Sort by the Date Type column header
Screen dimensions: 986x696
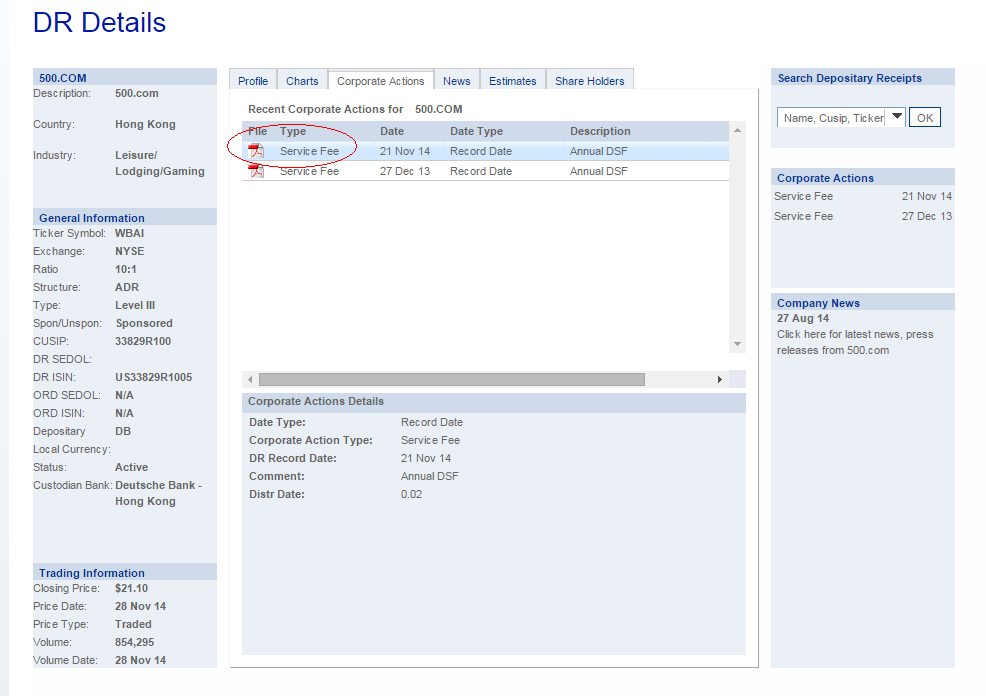coord(476,131)
